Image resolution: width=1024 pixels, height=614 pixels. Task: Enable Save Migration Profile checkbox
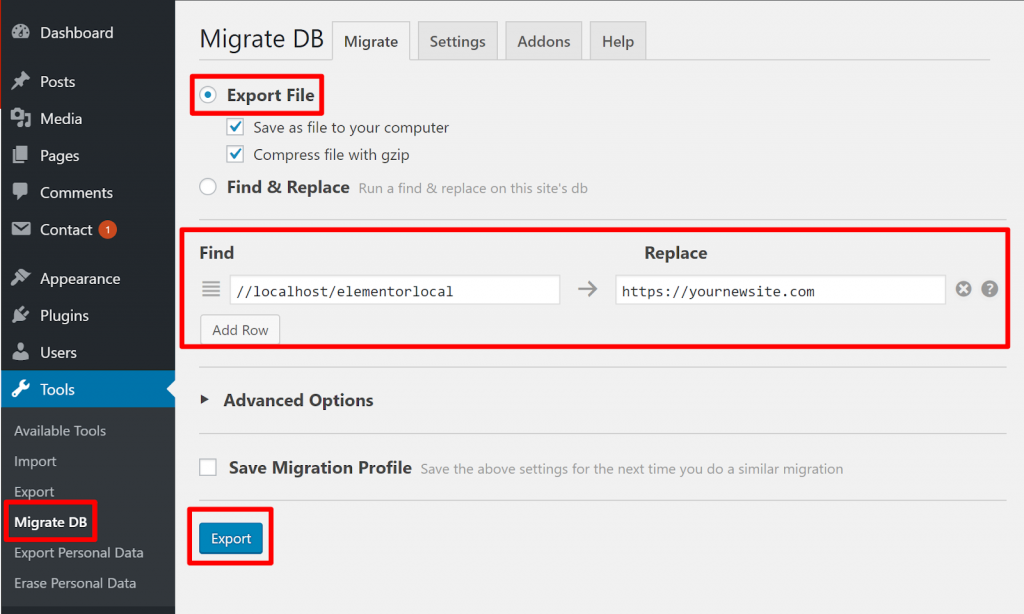[208, 468]
